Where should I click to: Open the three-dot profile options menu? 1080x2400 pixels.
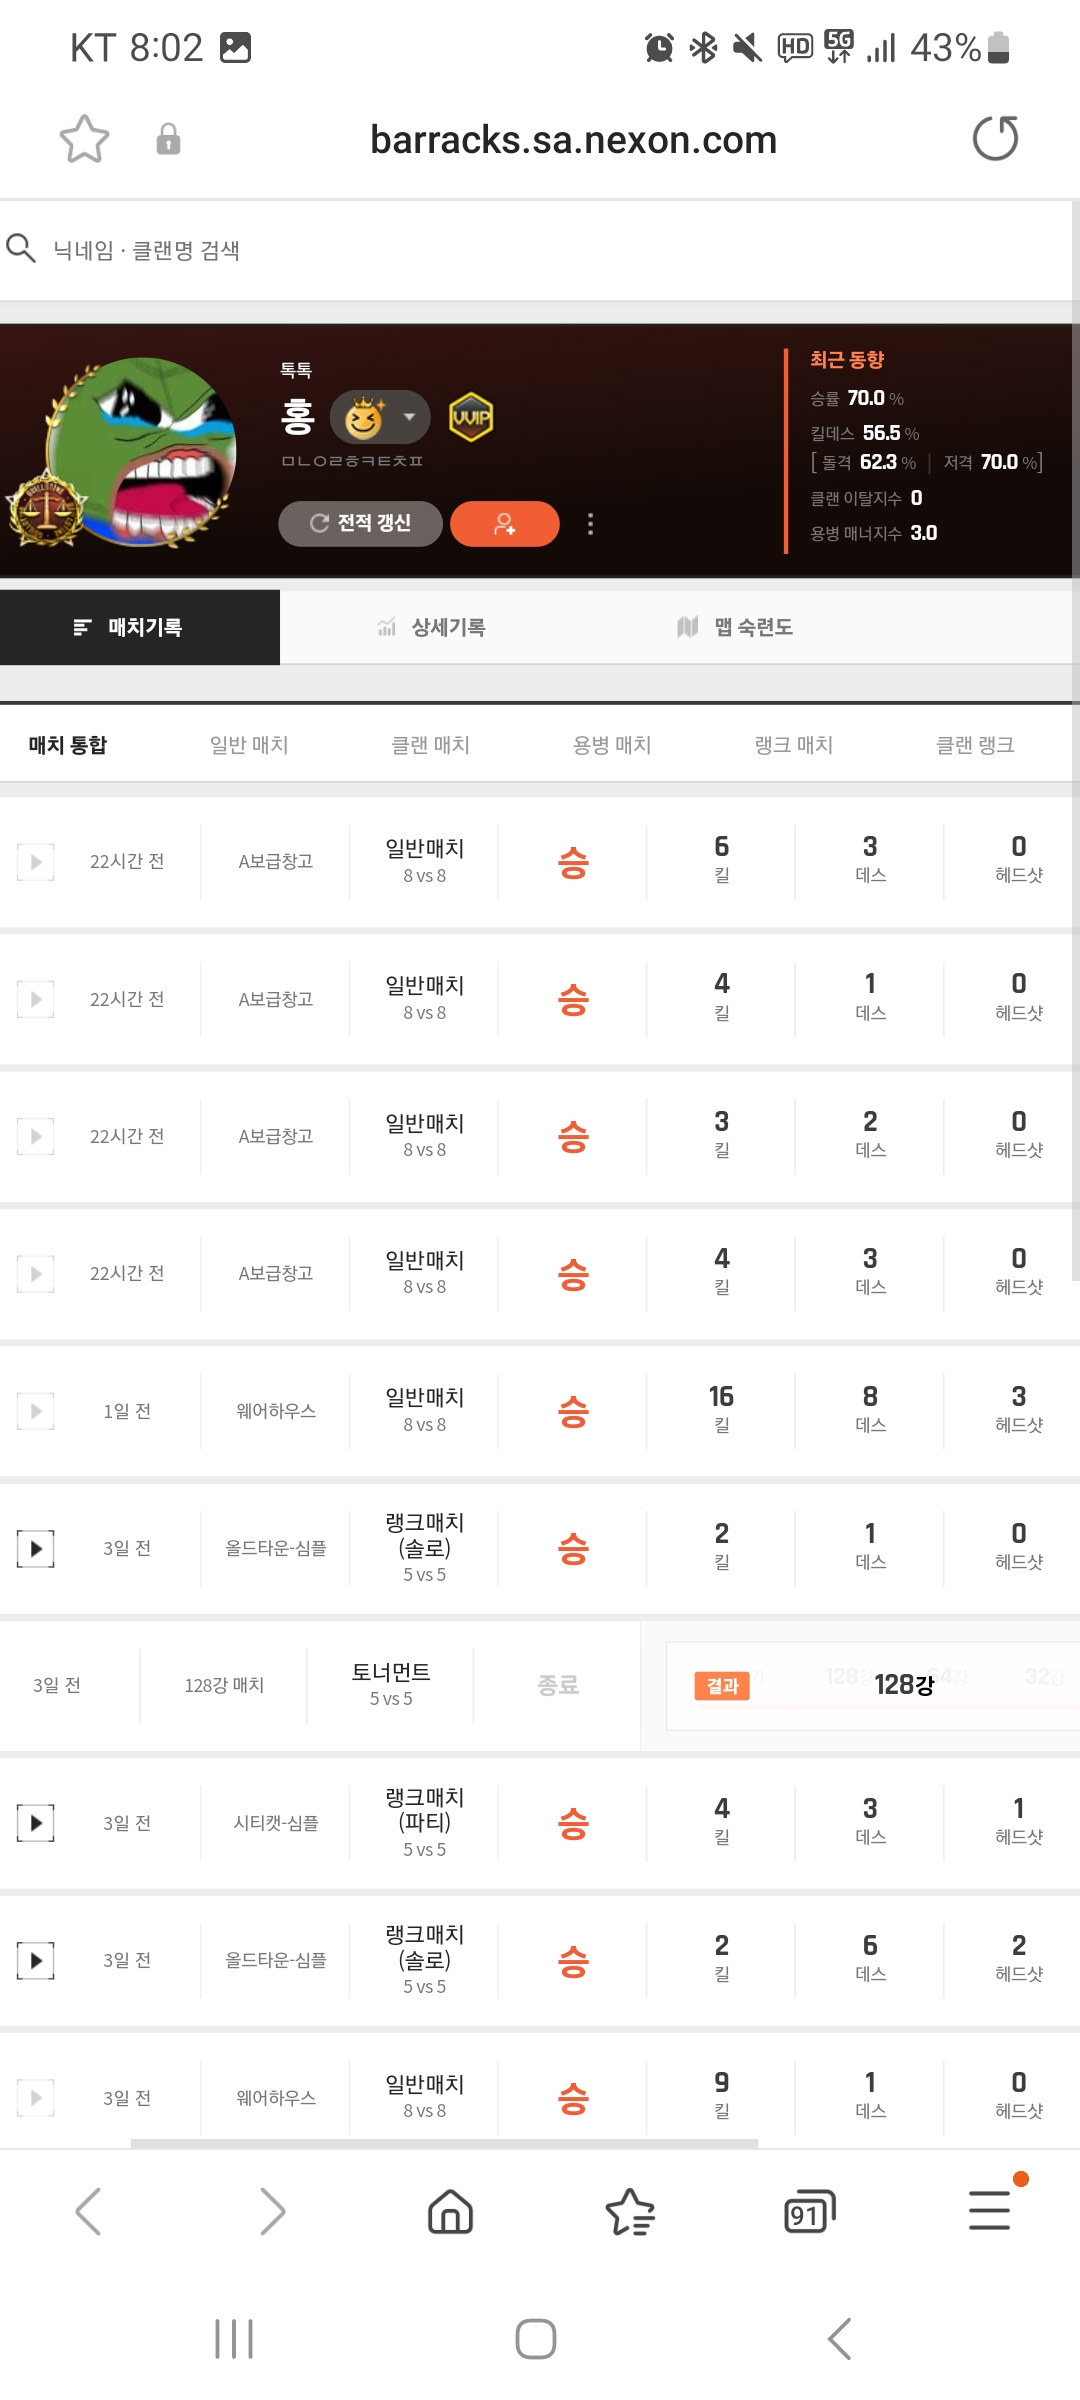[590, 524]
